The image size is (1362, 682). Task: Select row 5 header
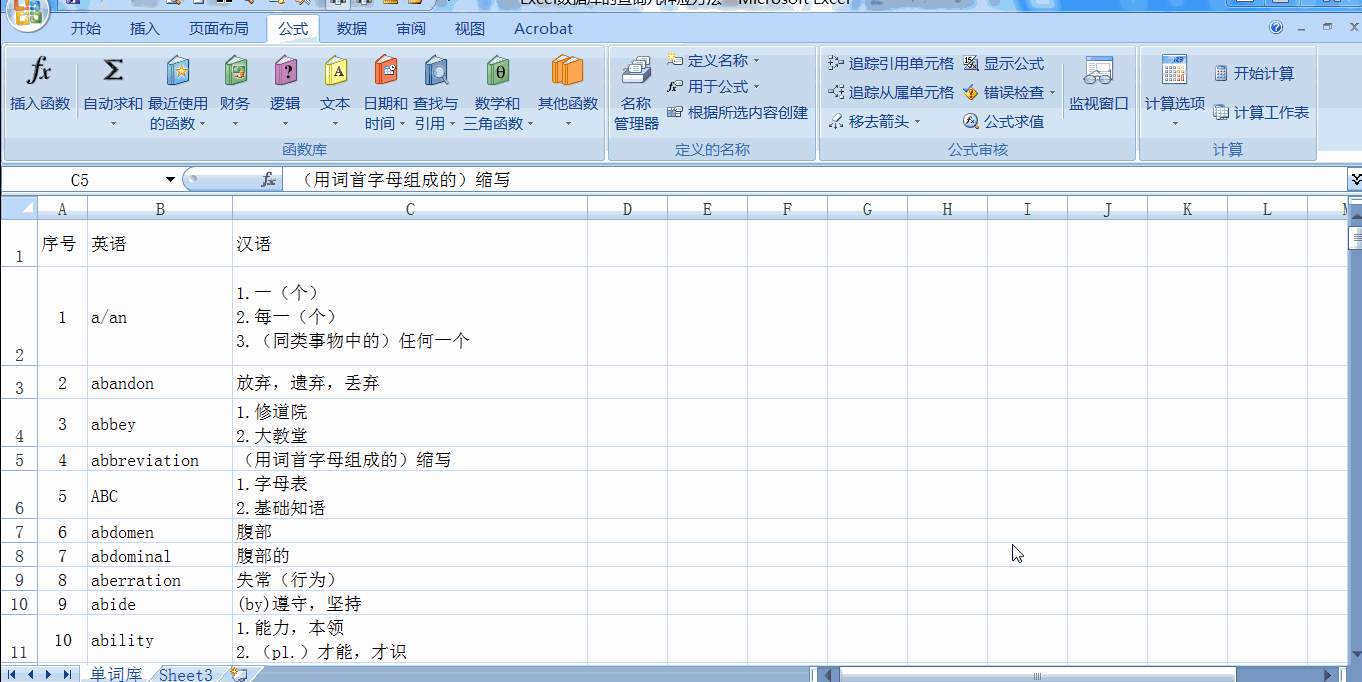(x=19, y=460)
